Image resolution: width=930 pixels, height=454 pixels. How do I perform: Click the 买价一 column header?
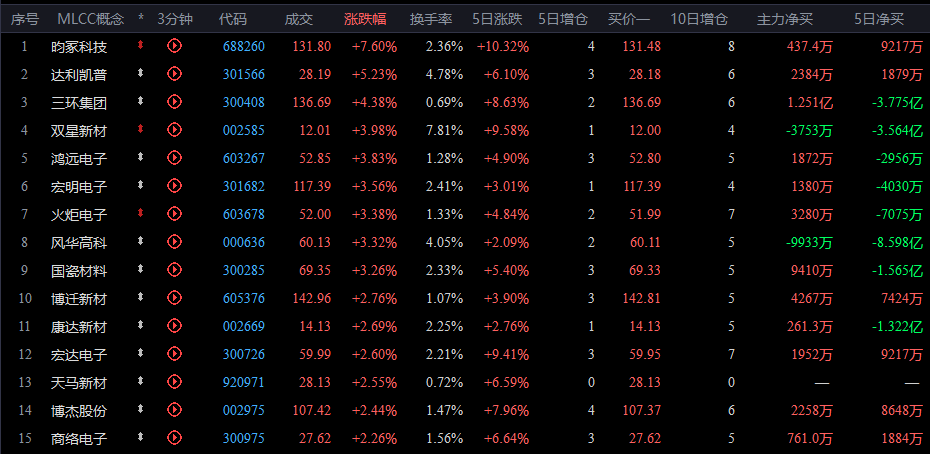point(629,19)
